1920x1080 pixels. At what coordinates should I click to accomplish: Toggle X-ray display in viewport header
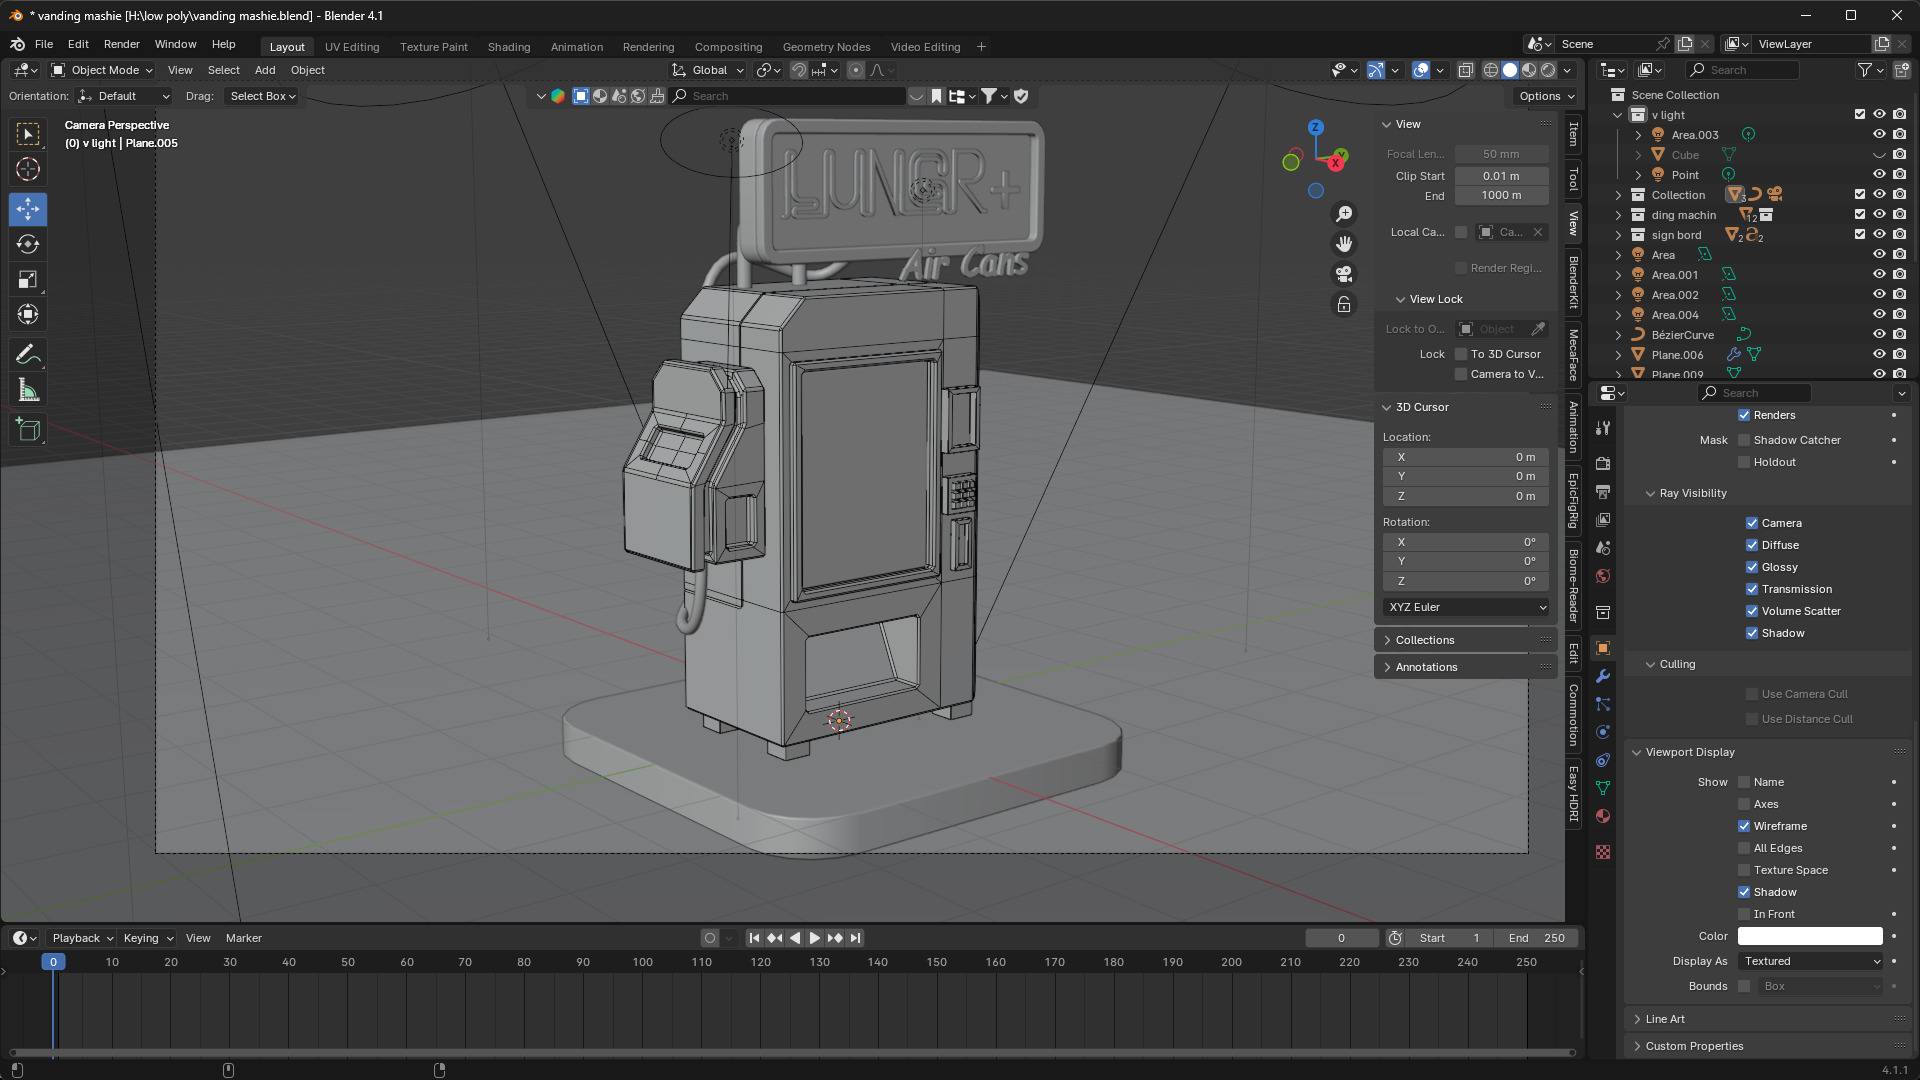(x=1466, y=70)
